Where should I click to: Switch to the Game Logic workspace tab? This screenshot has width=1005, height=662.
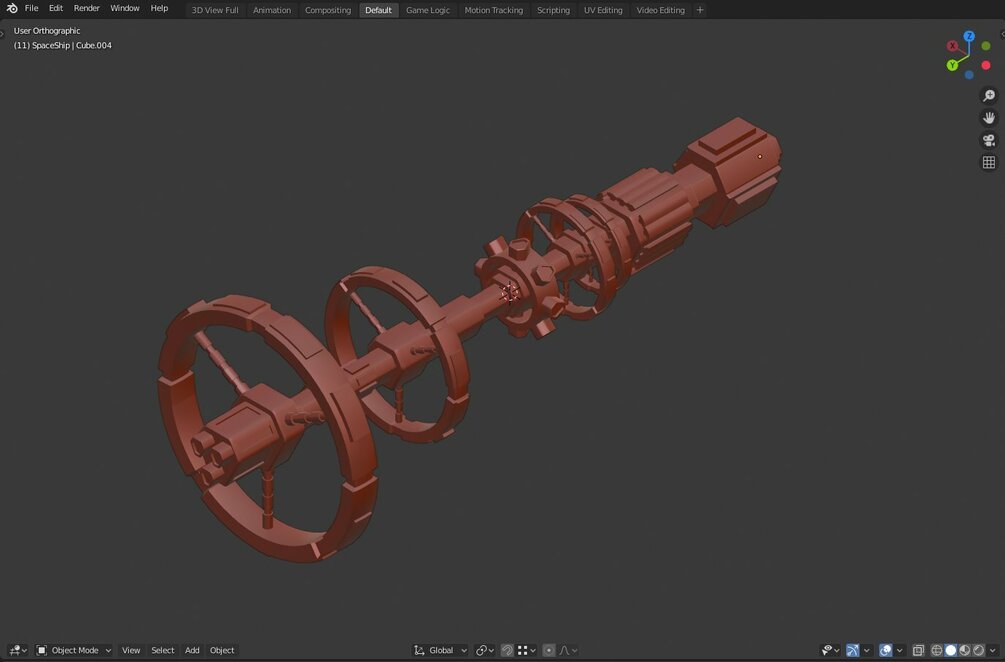(428, 10)
